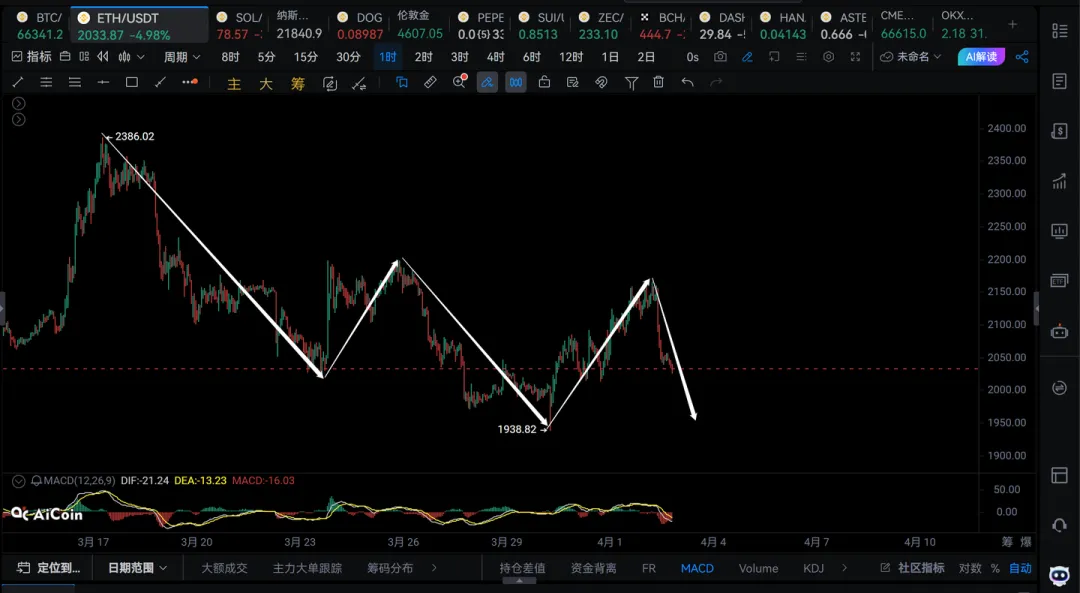
Task: Switch to the 30分 timeframe
Action: (348, 57)
